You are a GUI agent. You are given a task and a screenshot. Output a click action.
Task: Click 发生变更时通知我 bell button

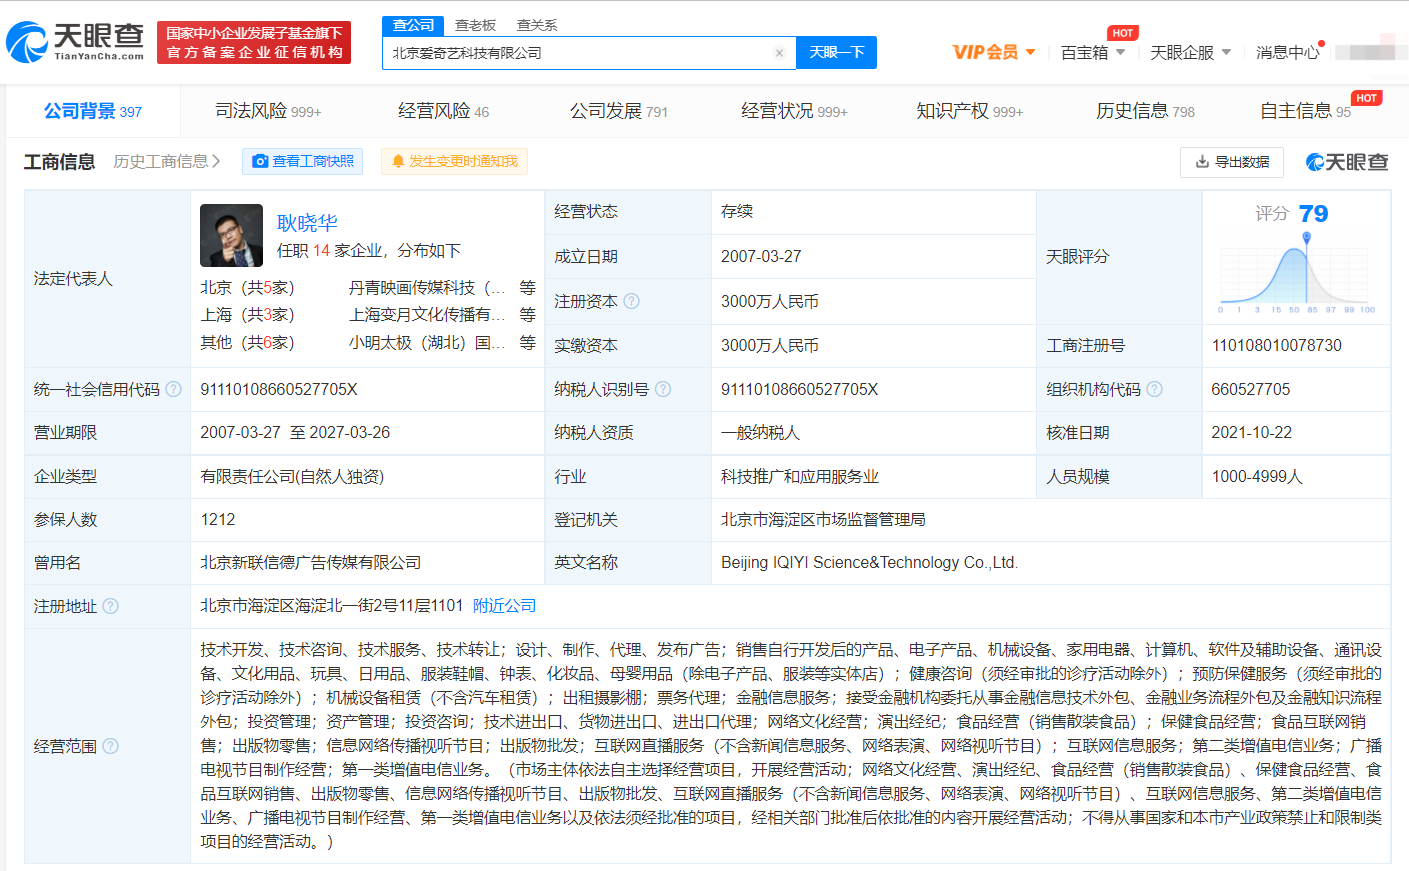click(x=454, y=161)
